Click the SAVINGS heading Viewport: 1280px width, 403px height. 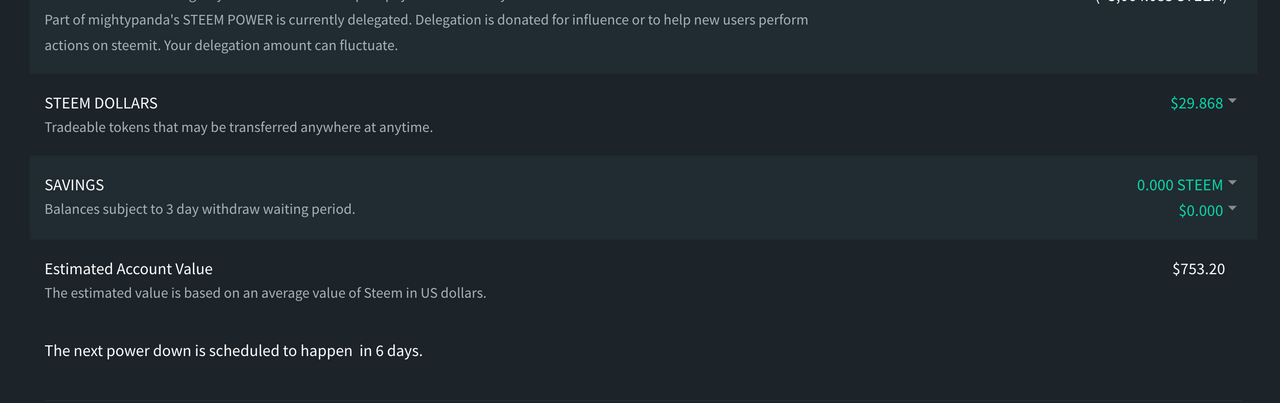(74, 185)
